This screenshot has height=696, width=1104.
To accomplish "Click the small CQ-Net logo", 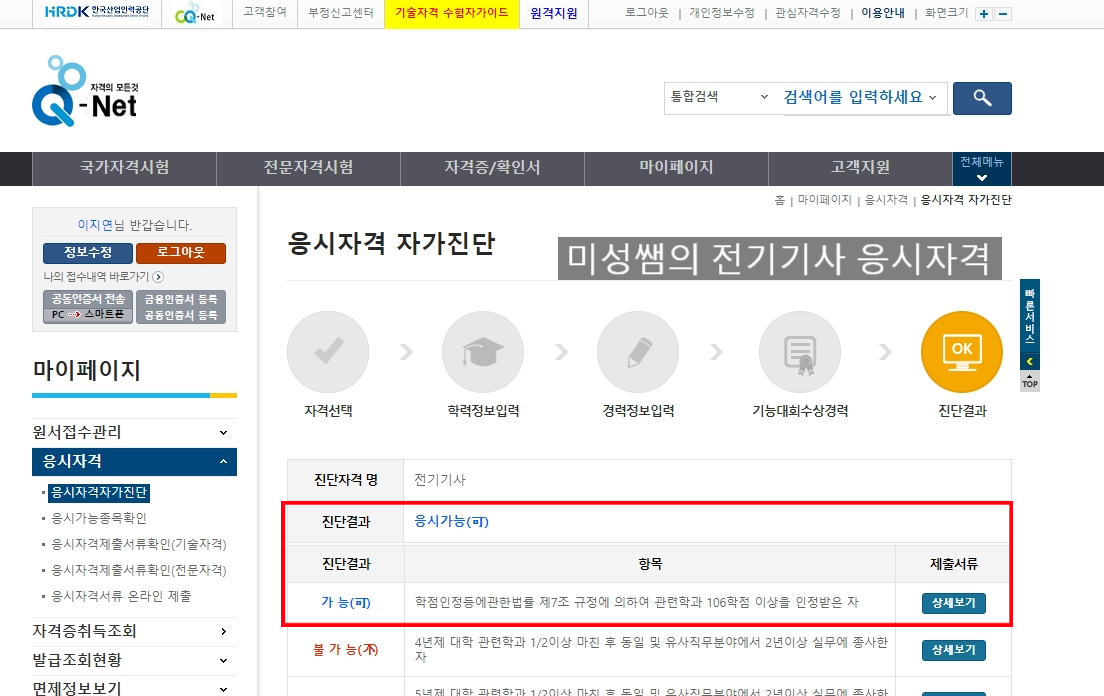I will pos(194,13).
